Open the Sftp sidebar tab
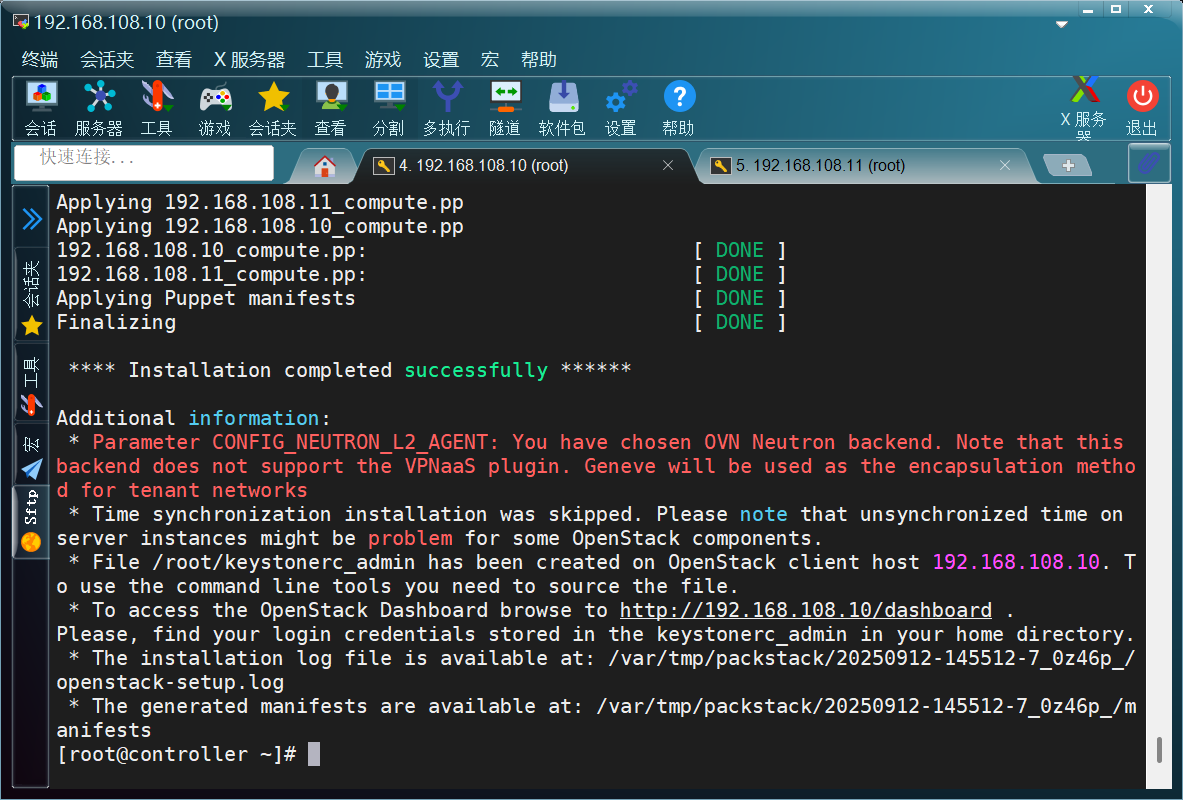Image resolution: width=1183 pixels, height=800 pixels. pyautogui.click(x=32, y=521)
